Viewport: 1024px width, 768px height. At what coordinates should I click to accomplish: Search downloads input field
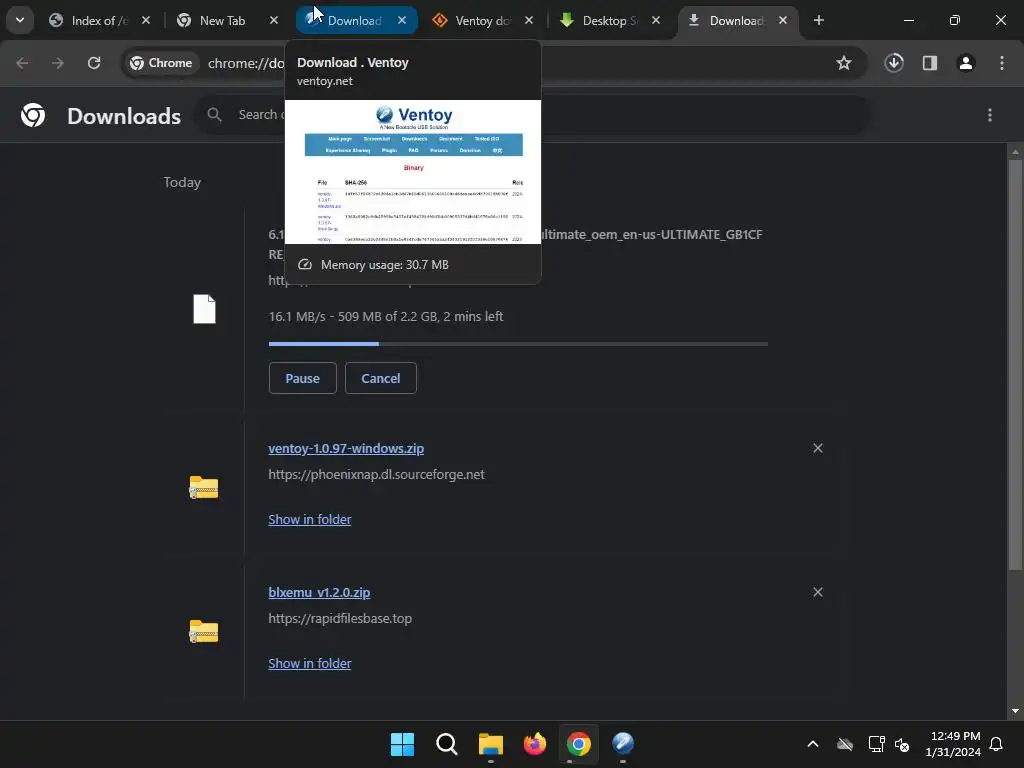[532, 115]
